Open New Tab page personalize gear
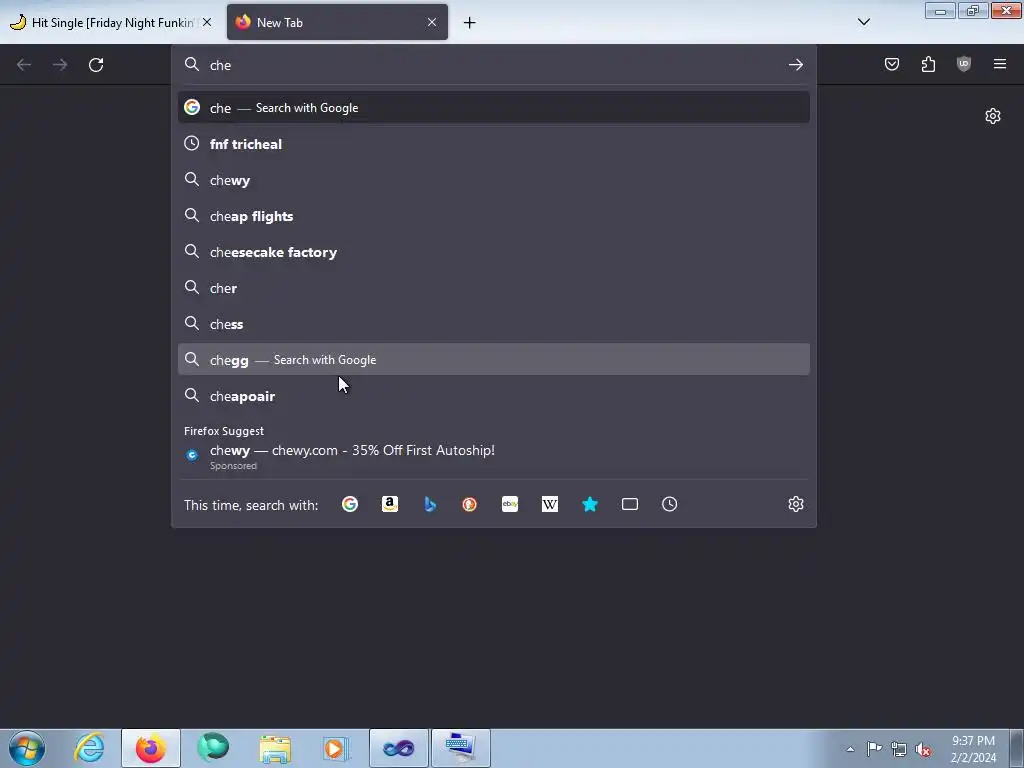Viewport: 1024px width, 768px height. (993, 116)
